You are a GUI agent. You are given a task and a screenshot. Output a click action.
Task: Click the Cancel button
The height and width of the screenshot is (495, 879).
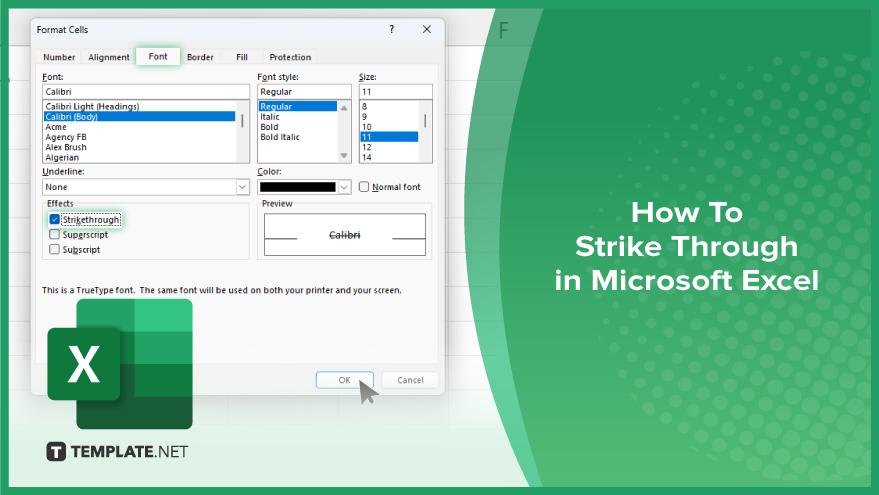tap(410, 380)
